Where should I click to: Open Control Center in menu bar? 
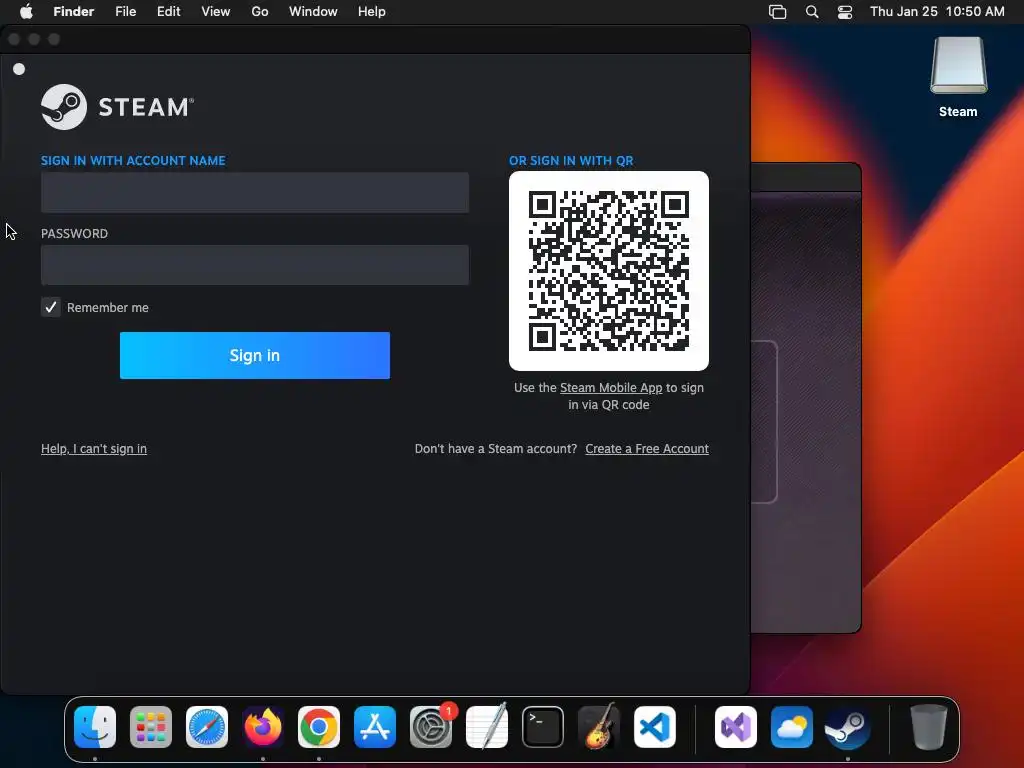[845, 12]
